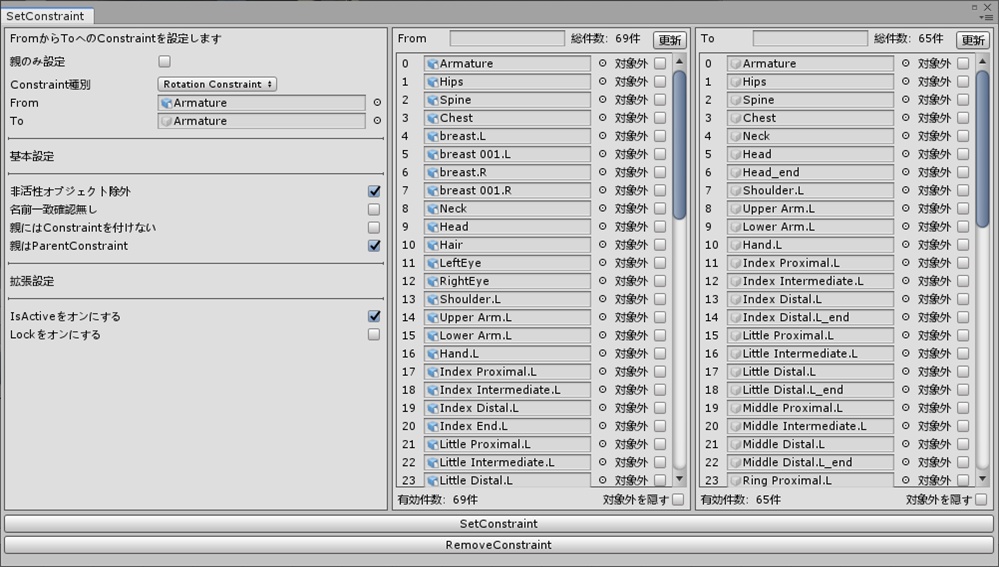This screenshot has height=567, width=999.
Task: Click object picker circle on To row Neck
Action: 906,136
